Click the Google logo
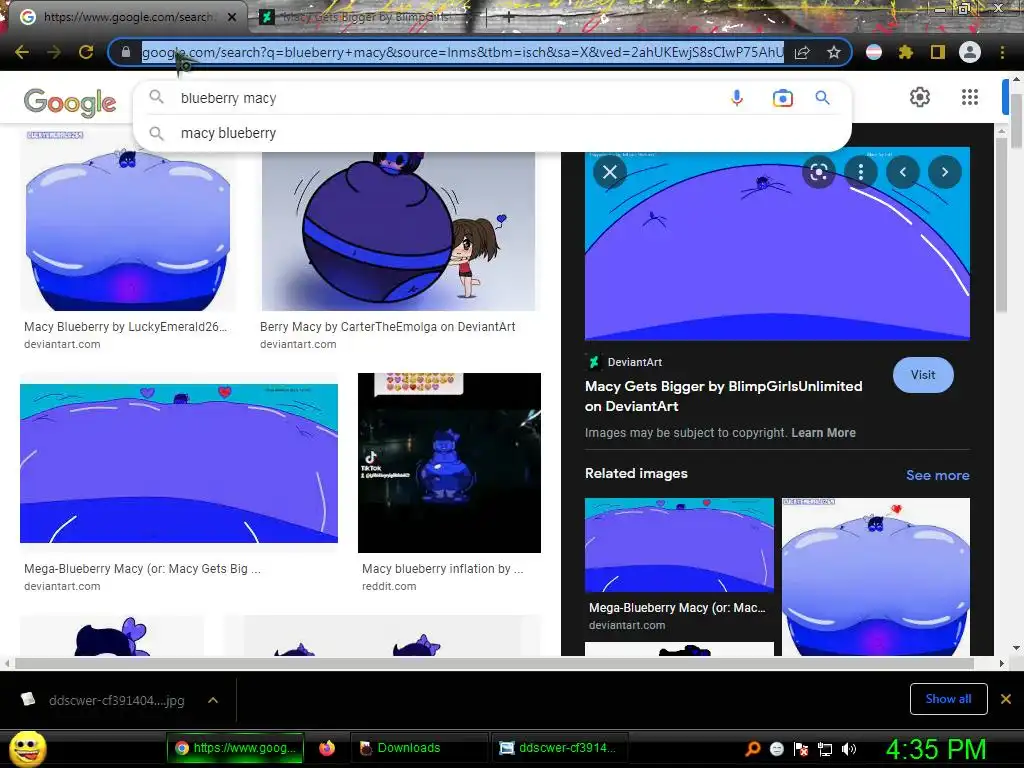This screenshot has width=1024, height=768. coord(70,103)
